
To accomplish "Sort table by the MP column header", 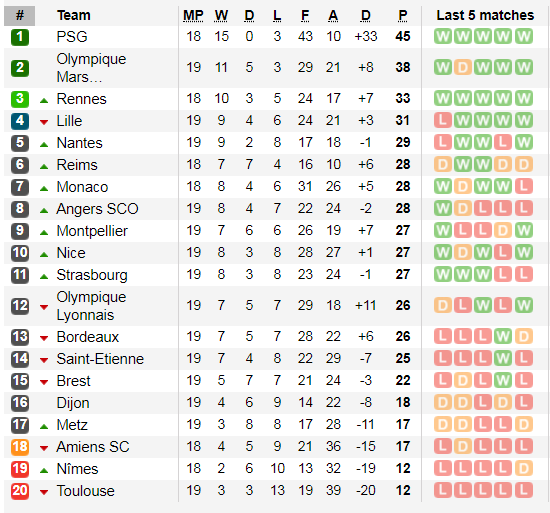I will click(x=193, y=15).
